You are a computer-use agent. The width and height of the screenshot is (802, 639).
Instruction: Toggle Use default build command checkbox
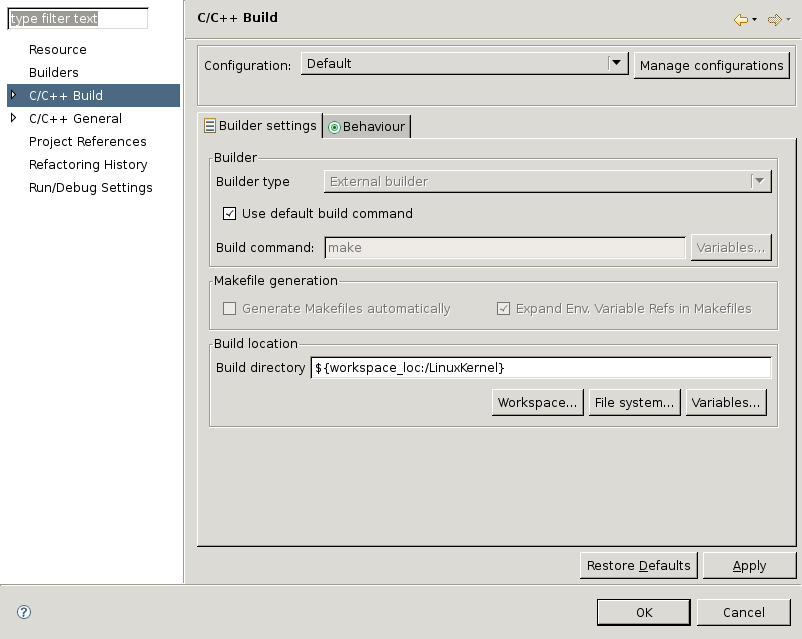[x=229, y=213]
